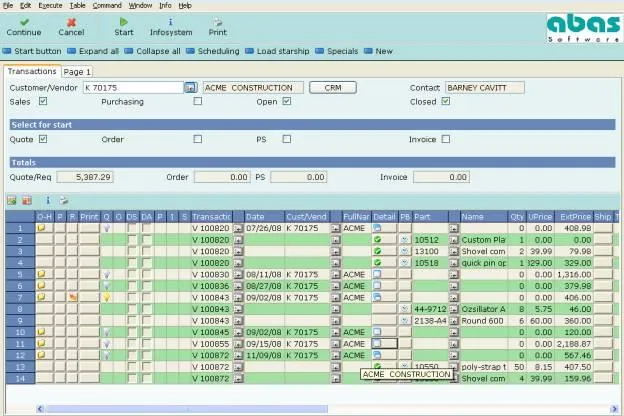
Task: Open the Part selector for 10512
Action: point(454,240)
